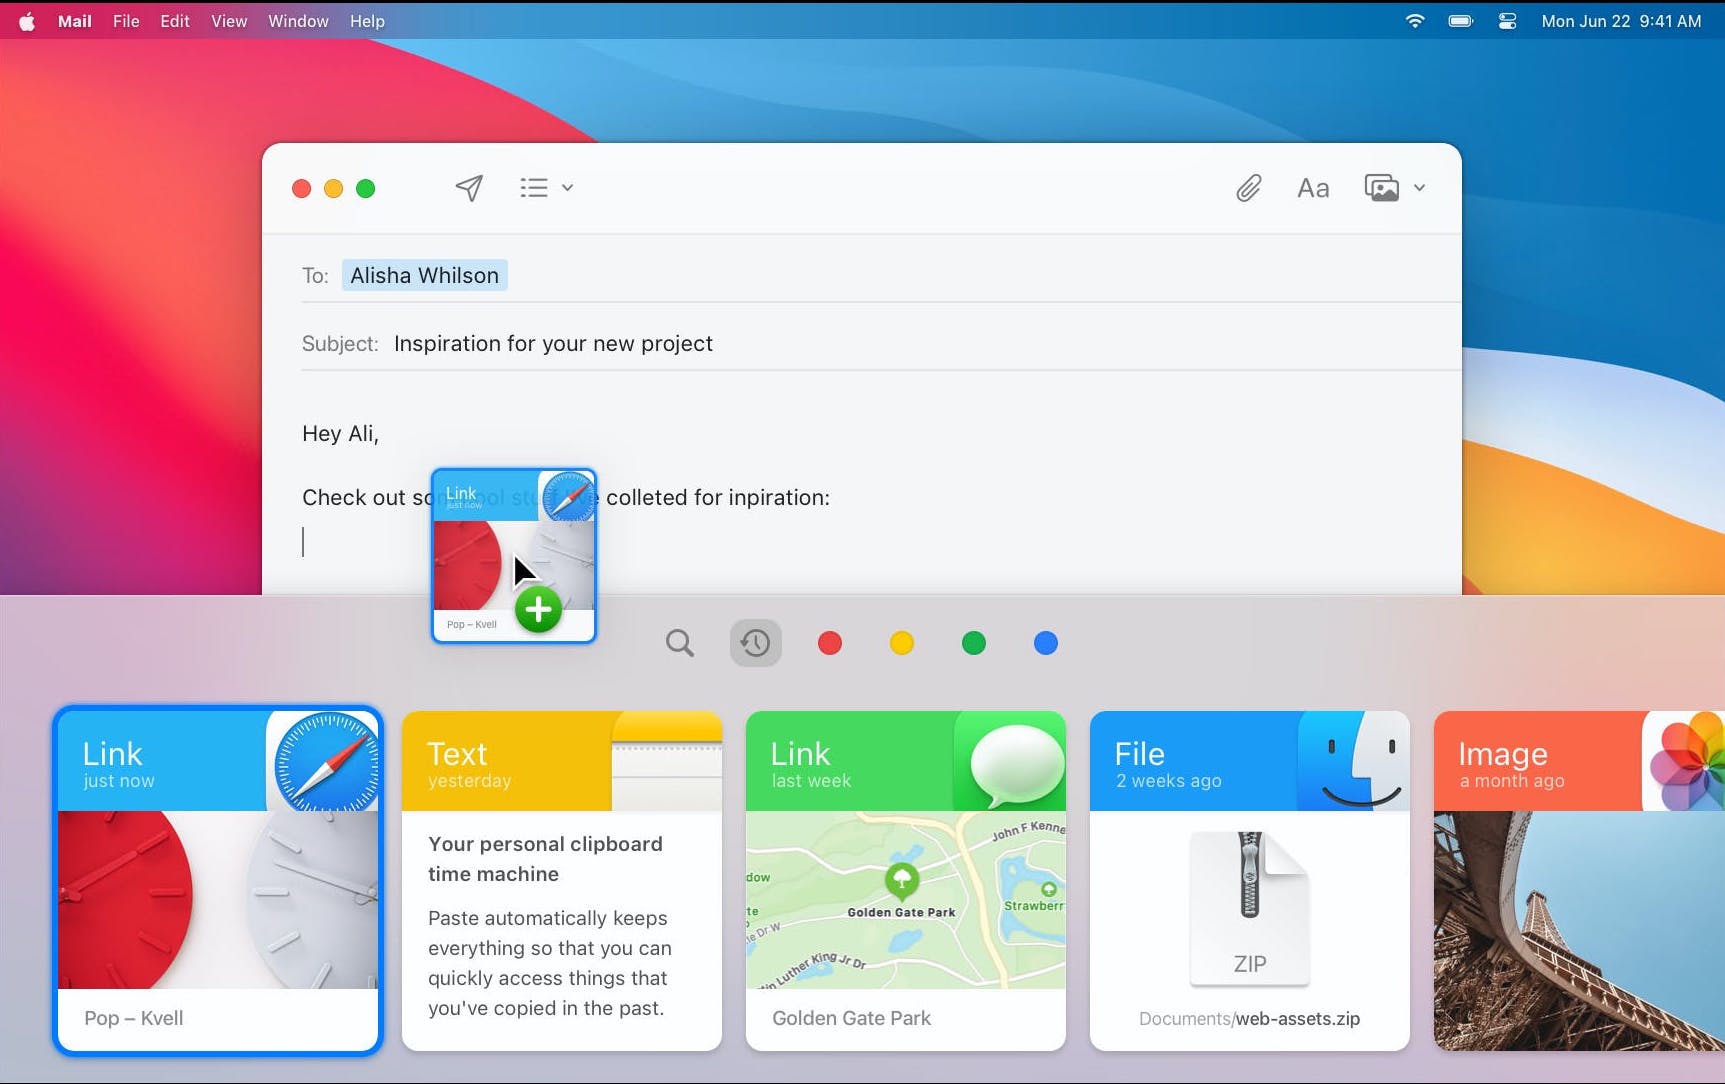Open the Window menu
This screenshot has width=1725, height=1084.
point(297,20)
